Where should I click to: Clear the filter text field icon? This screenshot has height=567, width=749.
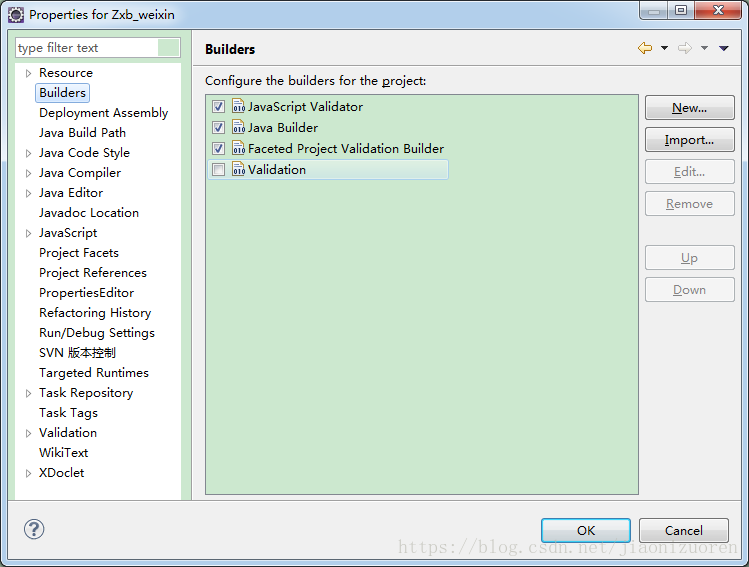coord(168,48)
